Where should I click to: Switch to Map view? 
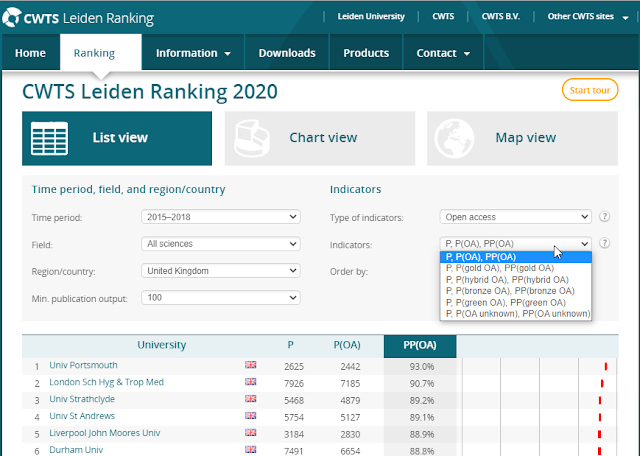click(522, 138)
